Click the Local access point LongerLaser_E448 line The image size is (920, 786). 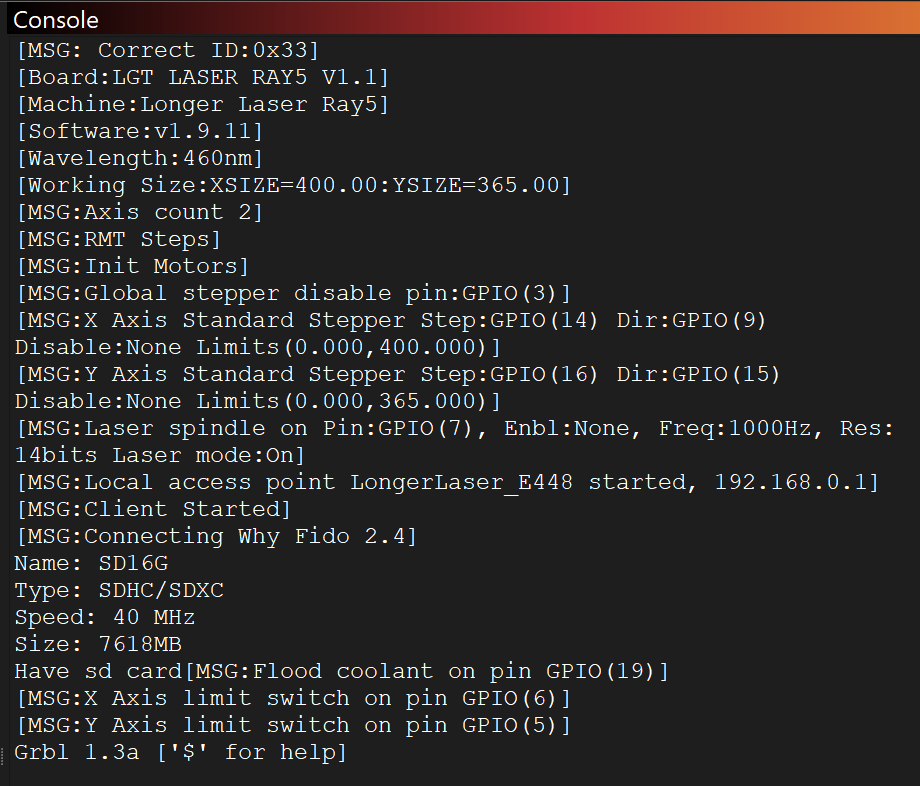click(447, 482)
